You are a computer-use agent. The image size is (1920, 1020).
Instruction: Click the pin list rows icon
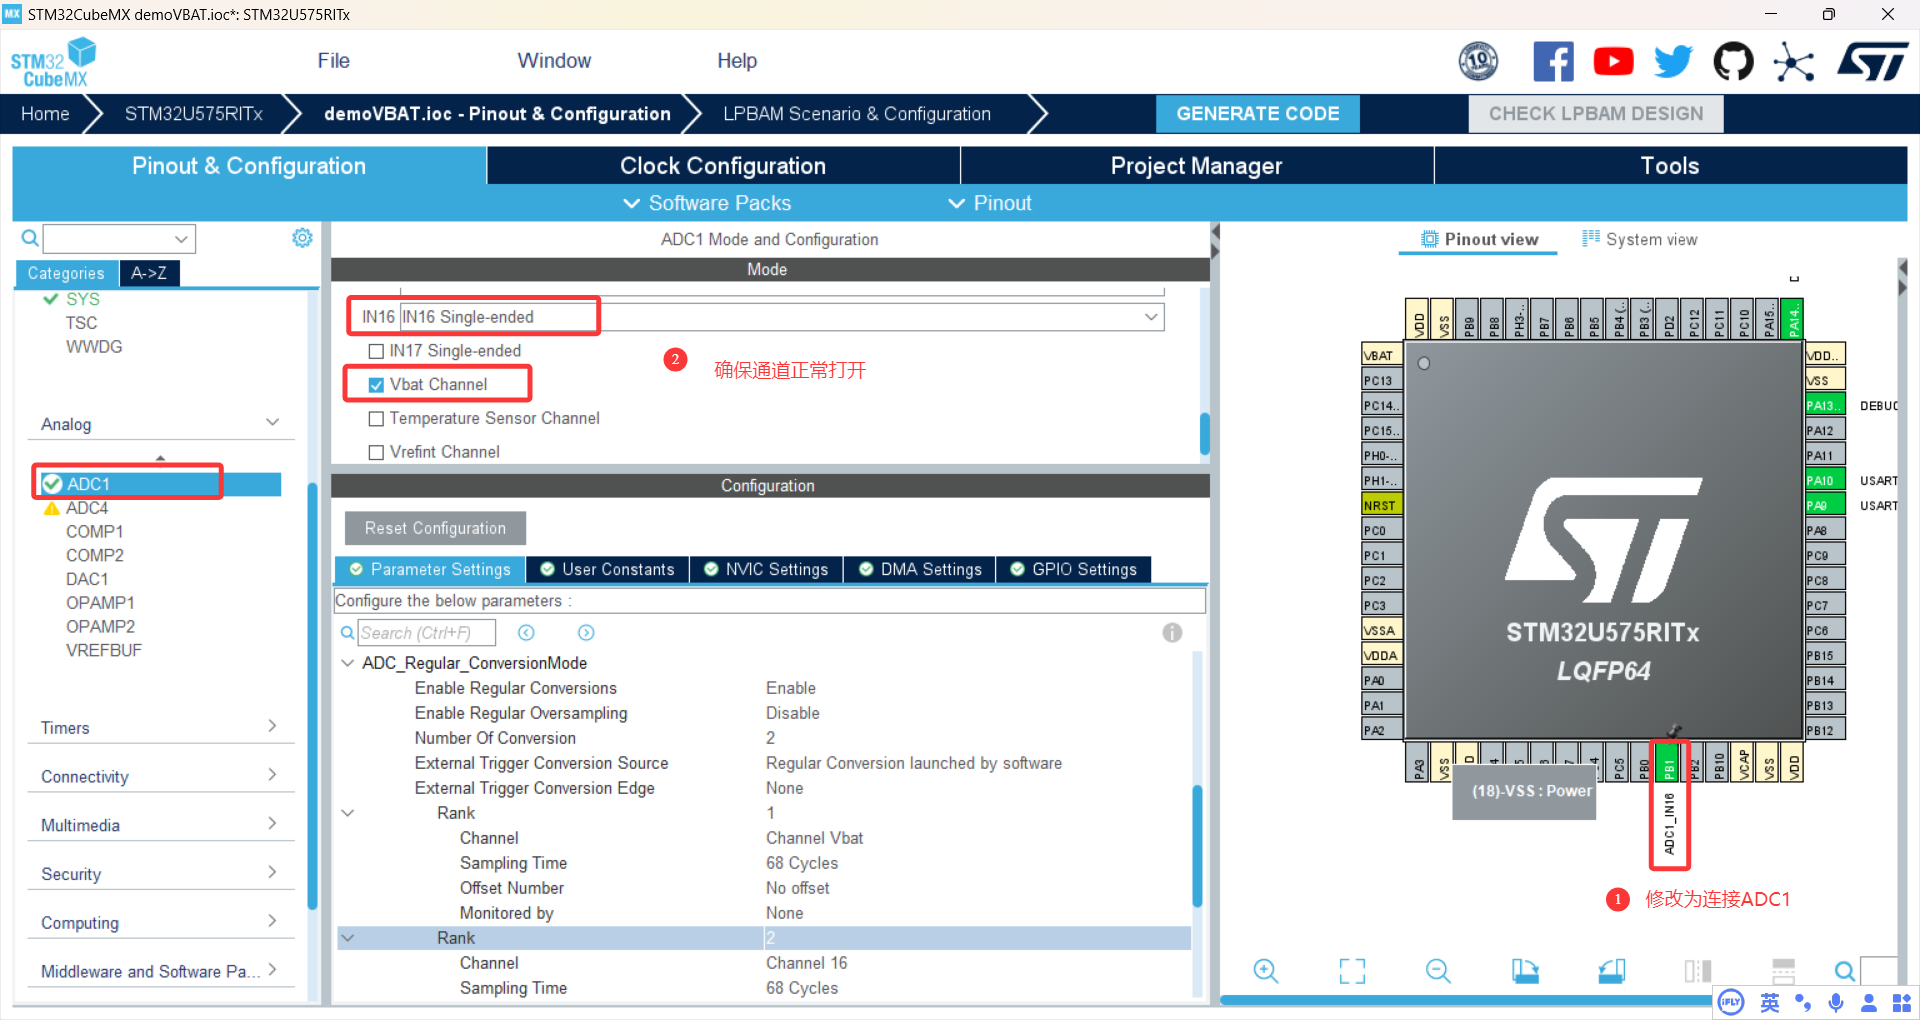[1784, 971]
